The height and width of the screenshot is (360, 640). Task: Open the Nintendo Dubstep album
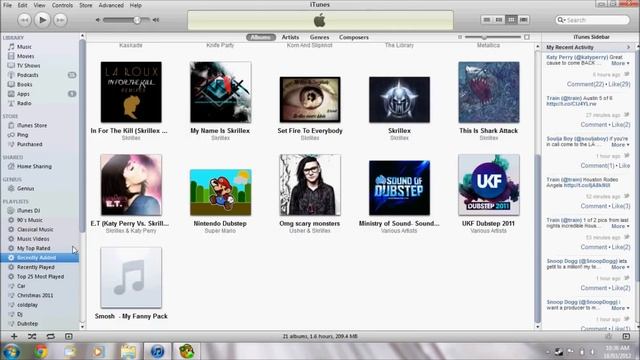point(220,192)
